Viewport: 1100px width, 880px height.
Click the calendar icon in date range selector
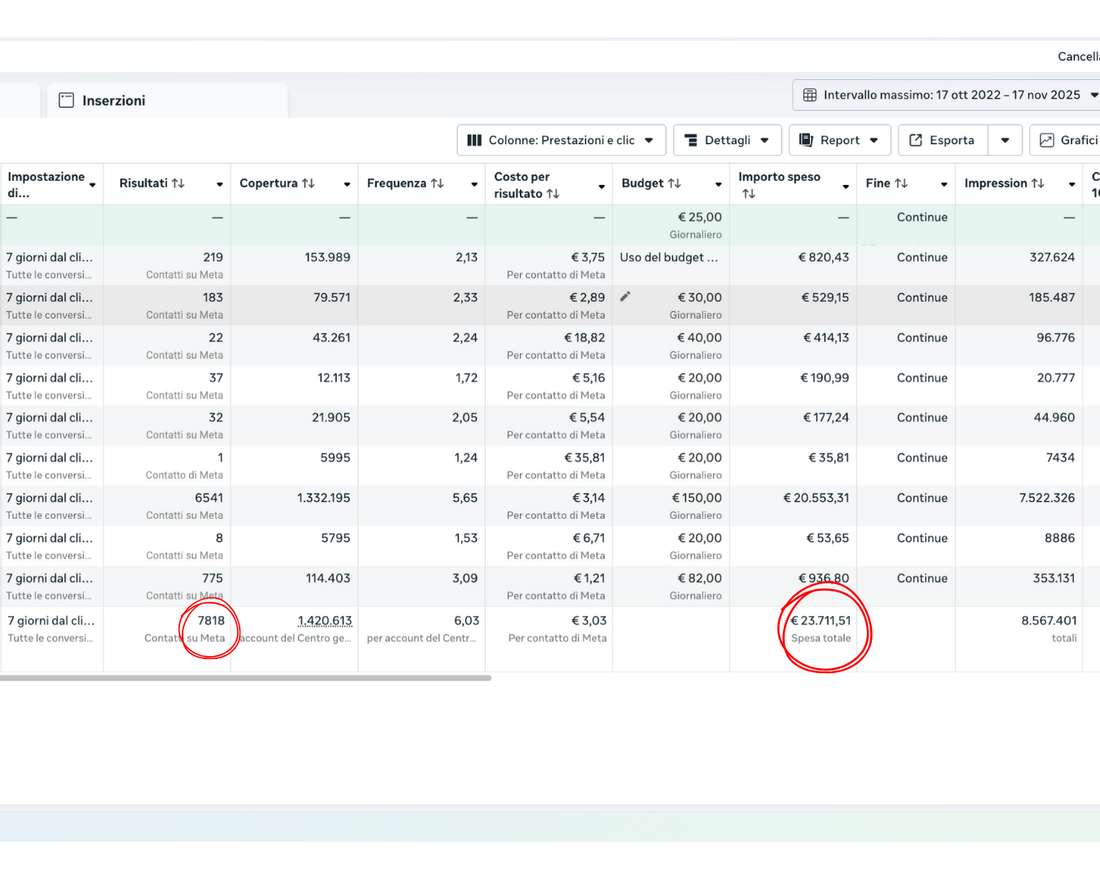[810, 95]
